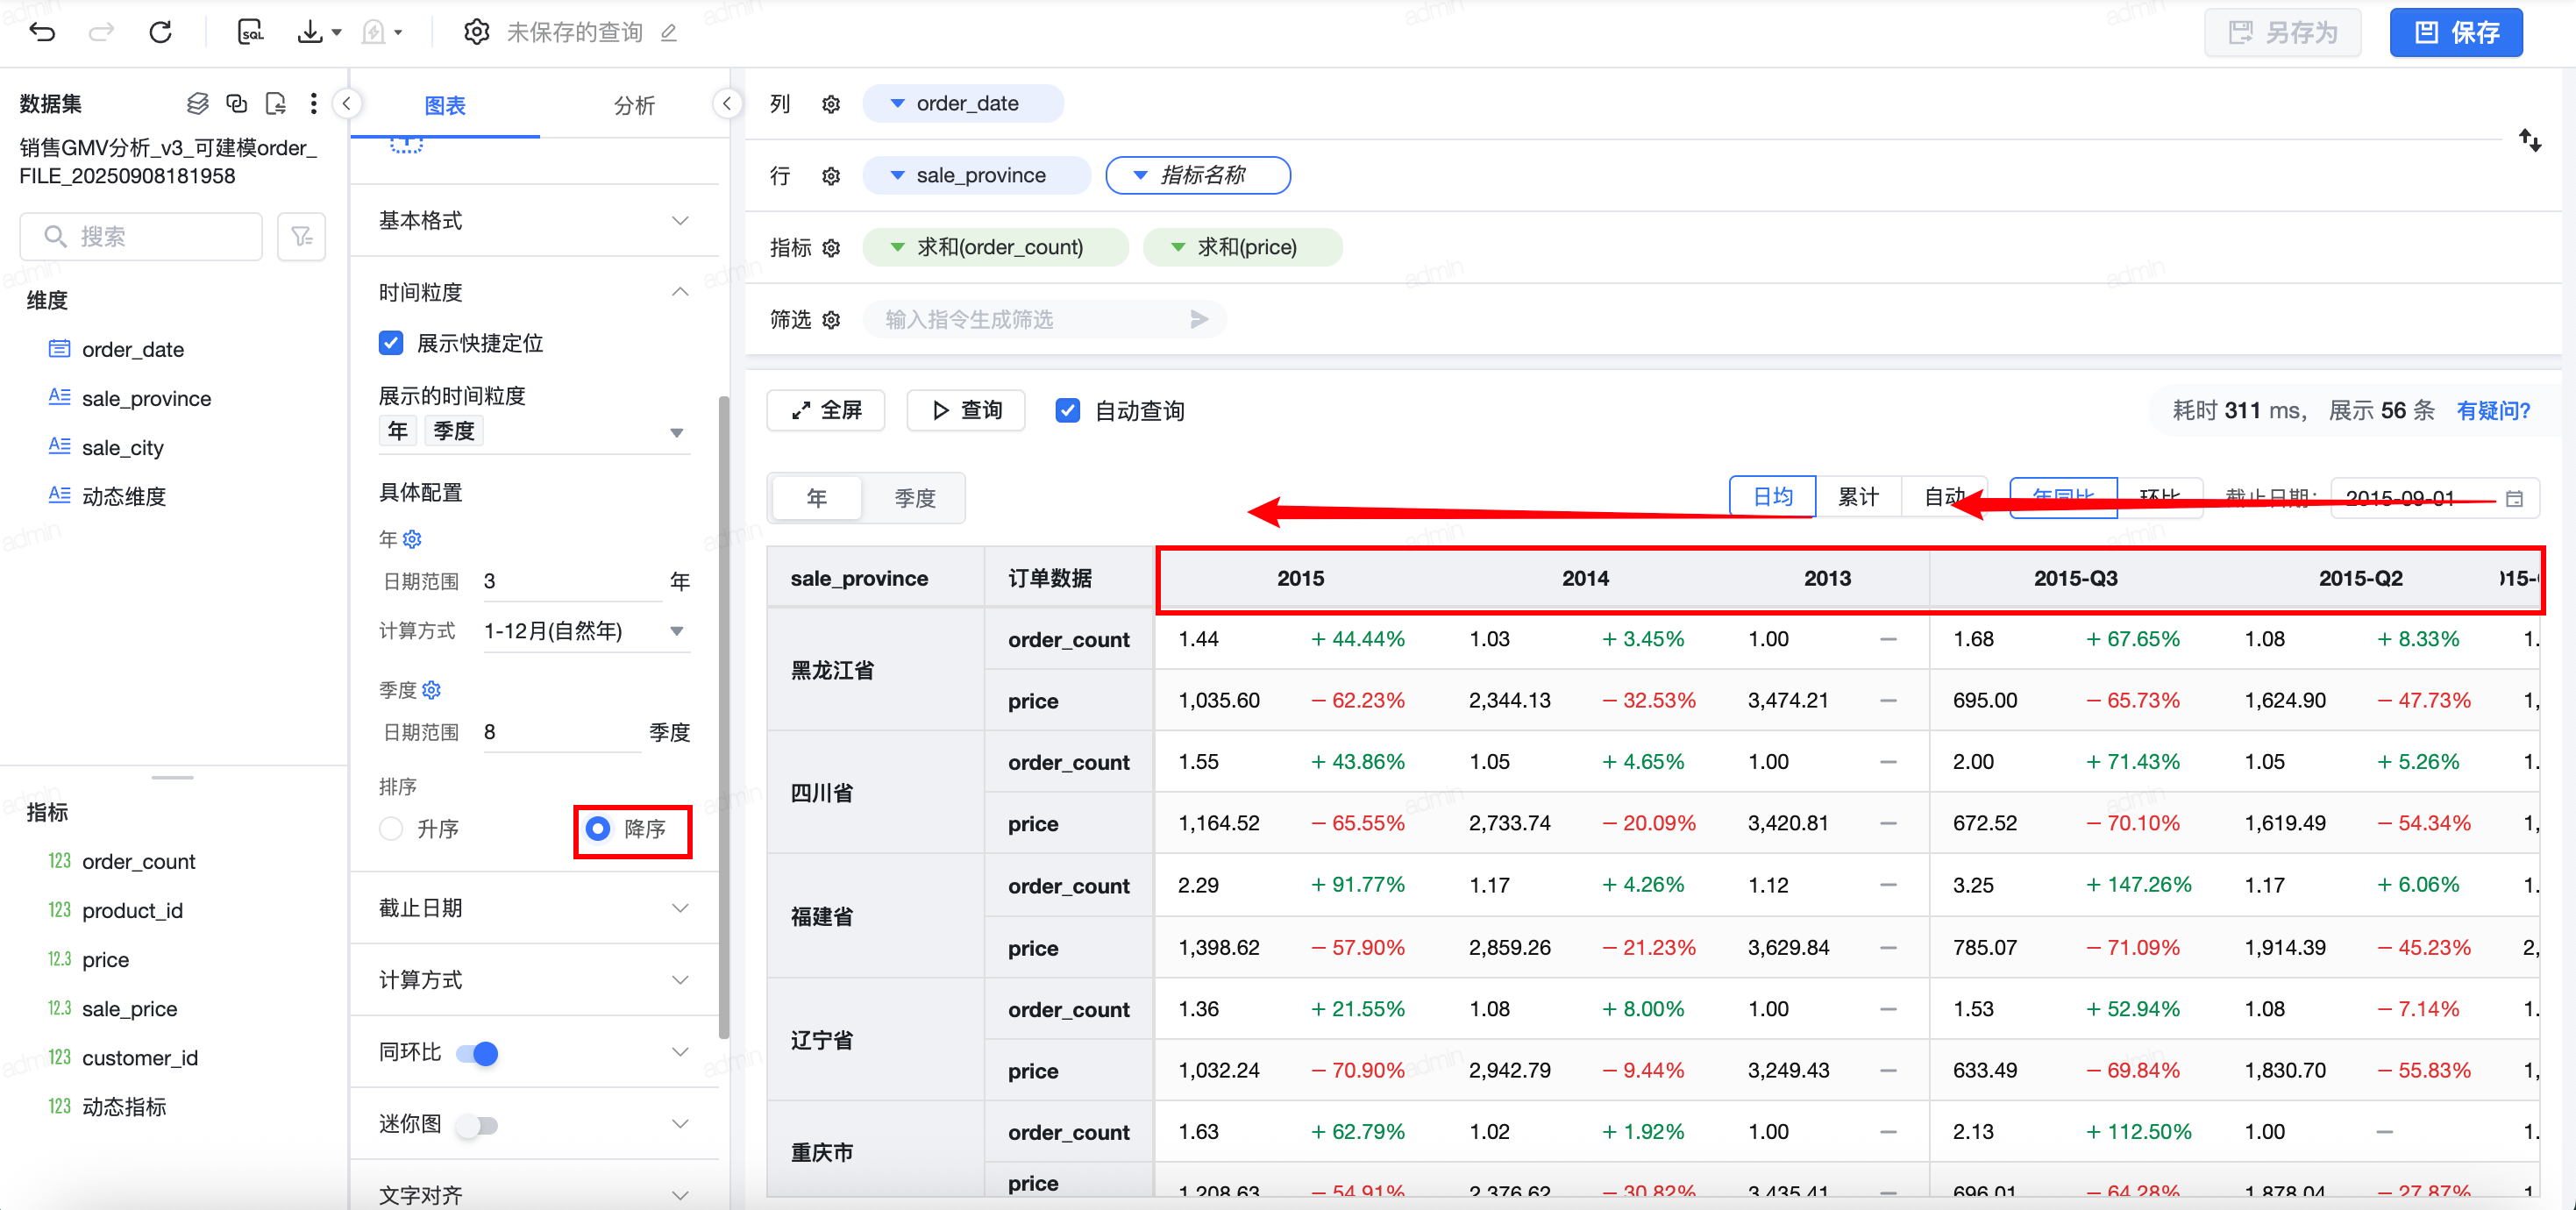Image resolution: width=2576 pixels, height=1210 pixels.
Task: Click the gear icon beside 季度 config
Action: coord(432,690)
